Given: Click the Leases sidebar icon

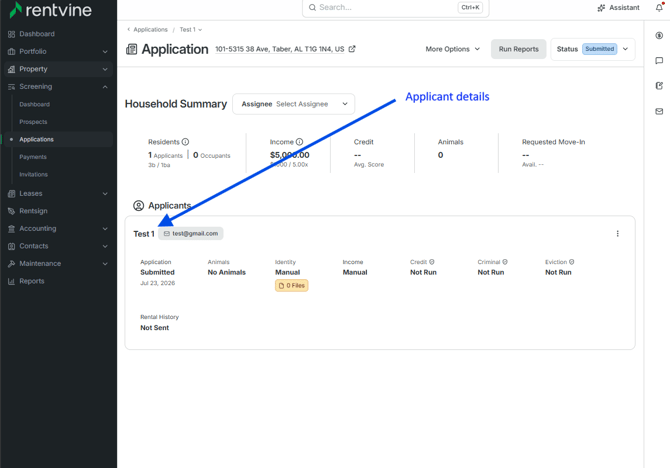Looking at the screenshot, I should coord(12,194).
